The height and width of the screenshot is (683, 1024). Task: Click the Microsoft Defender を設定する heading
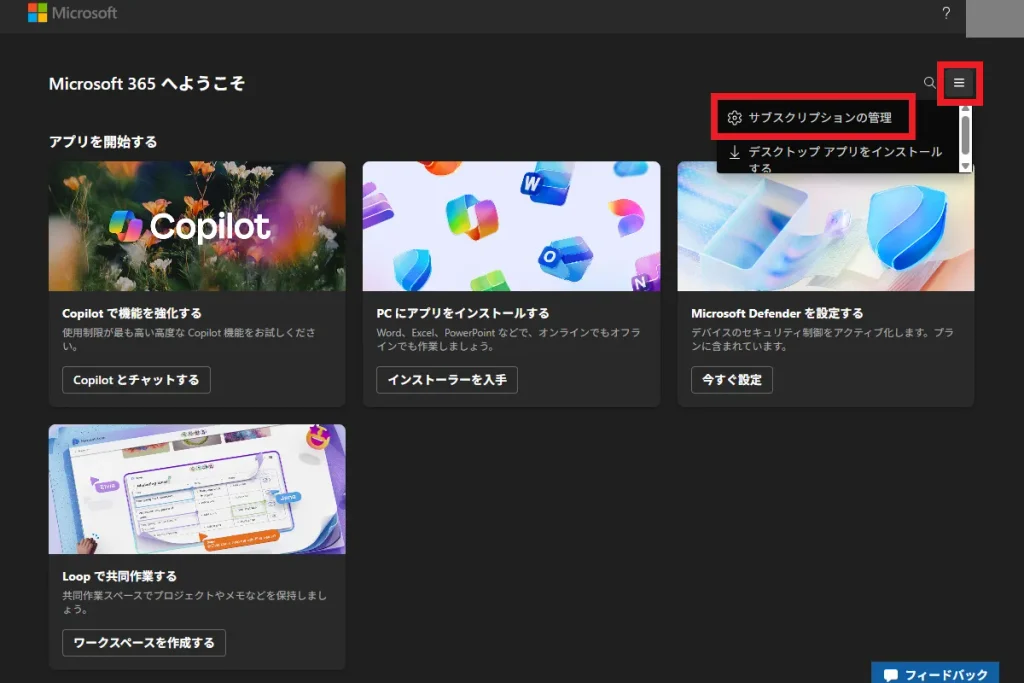coord(777,313)
